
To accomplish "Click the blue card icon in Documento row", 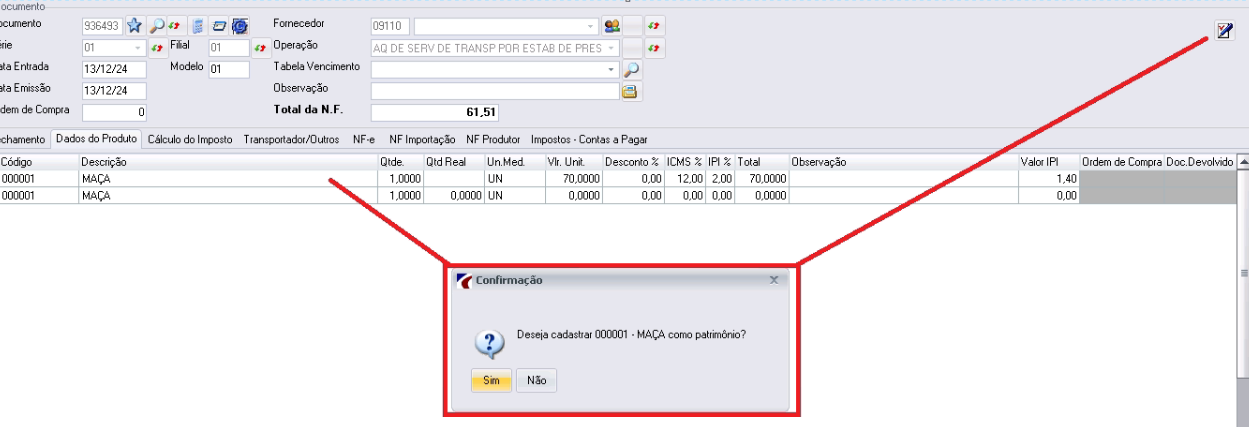I will coord(219,26).
